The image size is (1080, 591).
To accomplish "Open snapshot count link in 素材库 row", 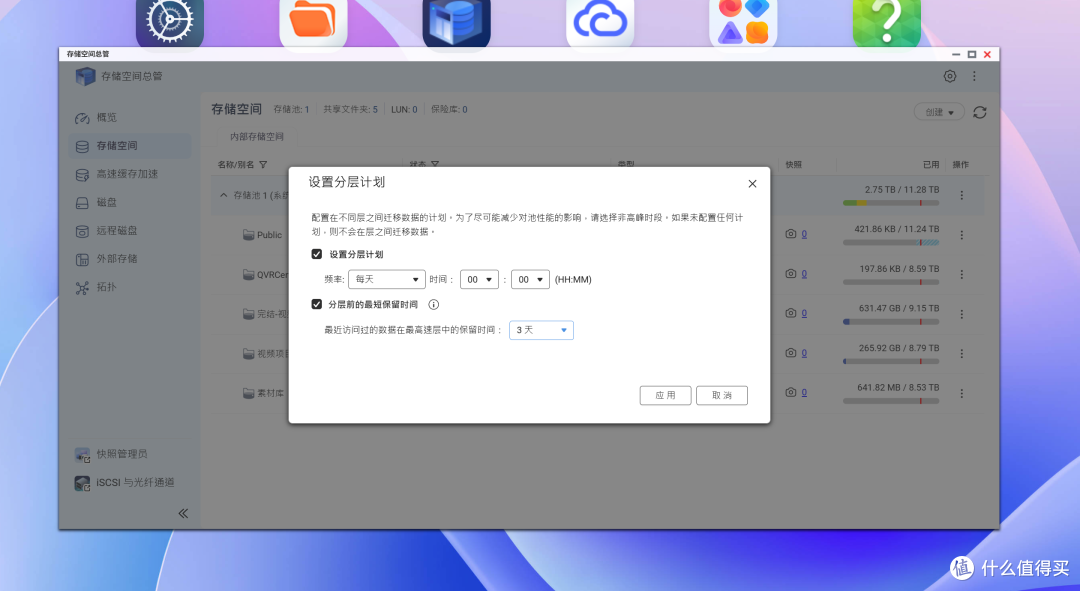I will click(x=804, y=393).
